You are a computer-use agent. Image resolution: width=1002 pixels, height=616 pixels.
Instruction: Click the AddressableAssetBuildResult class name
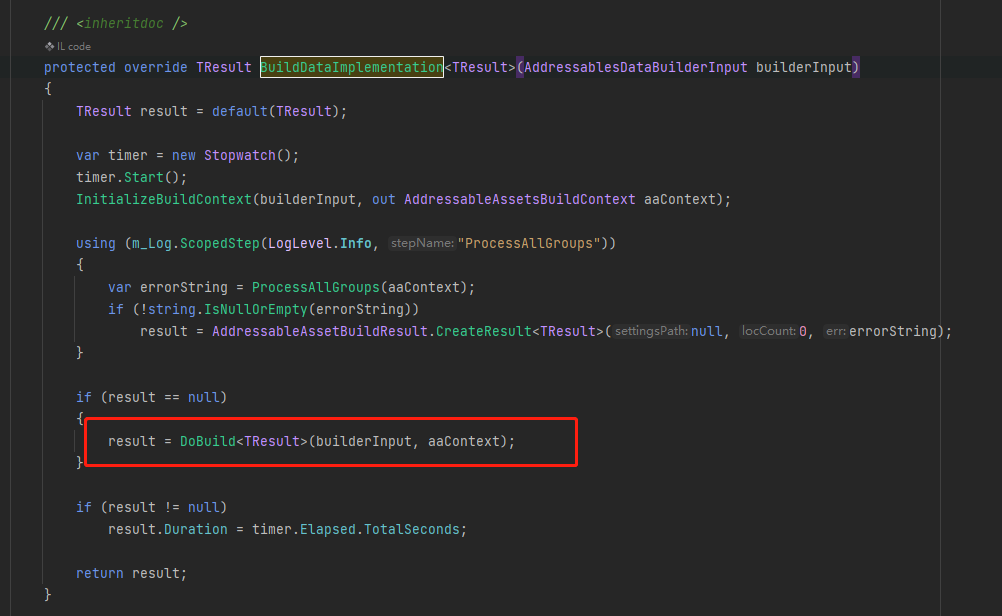[320, 332]
